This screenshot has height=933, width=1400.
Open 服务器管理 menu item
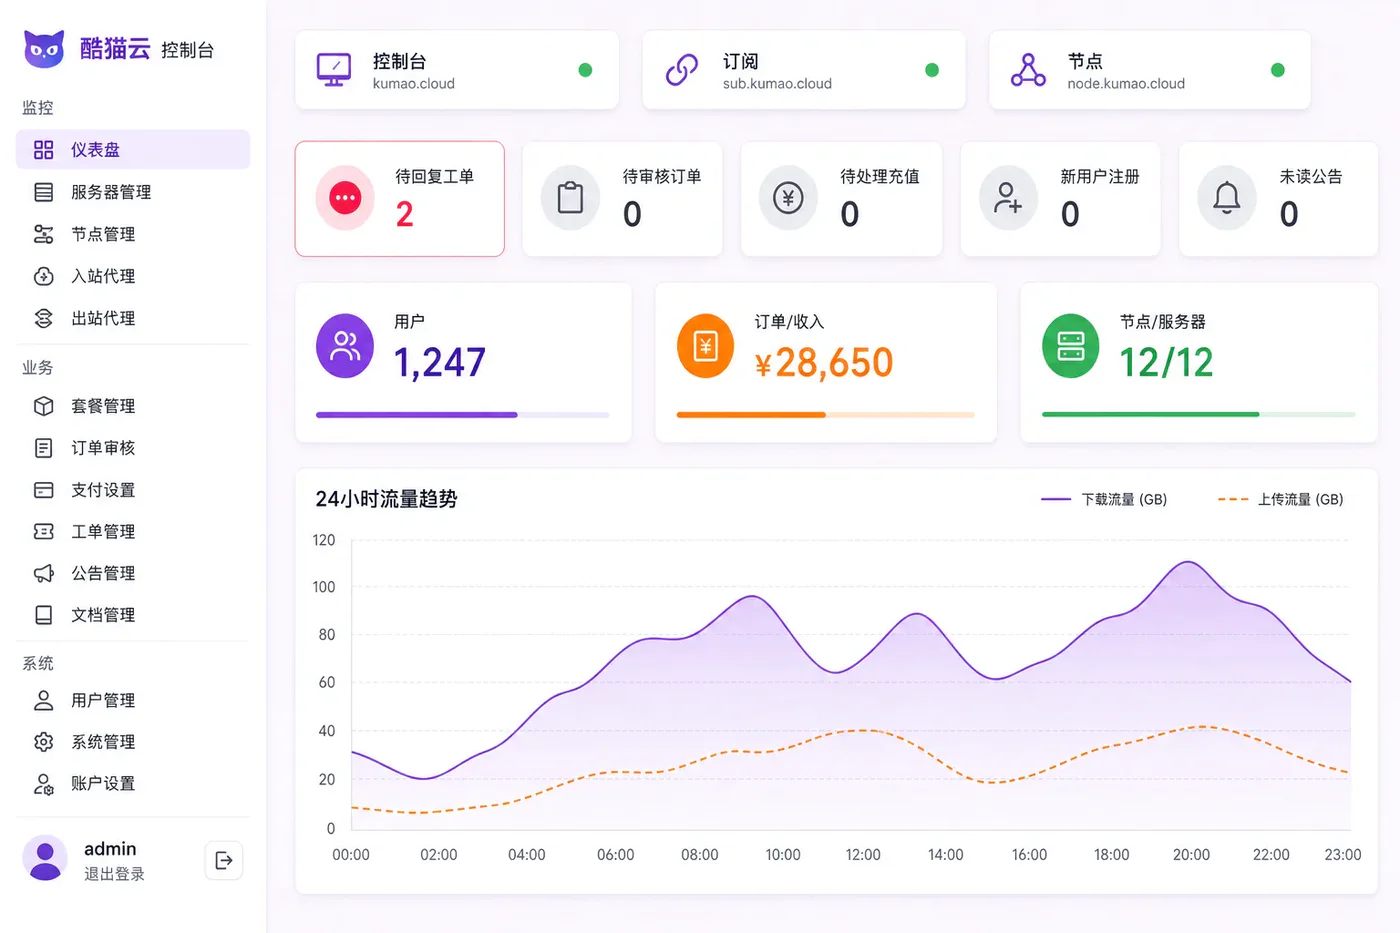[x=133, y=192]
